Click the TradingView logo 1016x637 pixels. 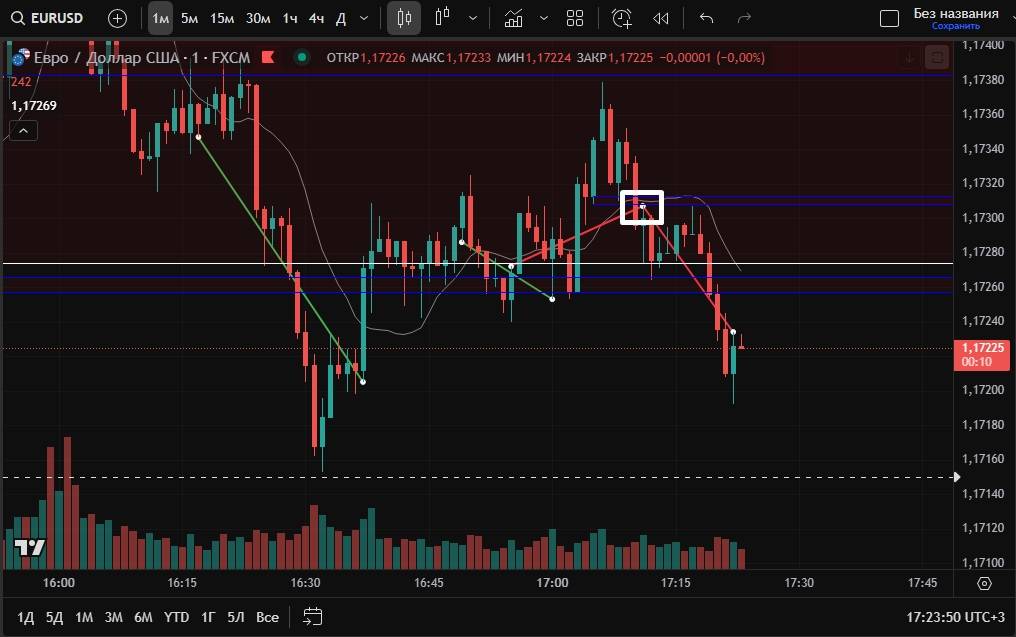[x=29, y=548]
